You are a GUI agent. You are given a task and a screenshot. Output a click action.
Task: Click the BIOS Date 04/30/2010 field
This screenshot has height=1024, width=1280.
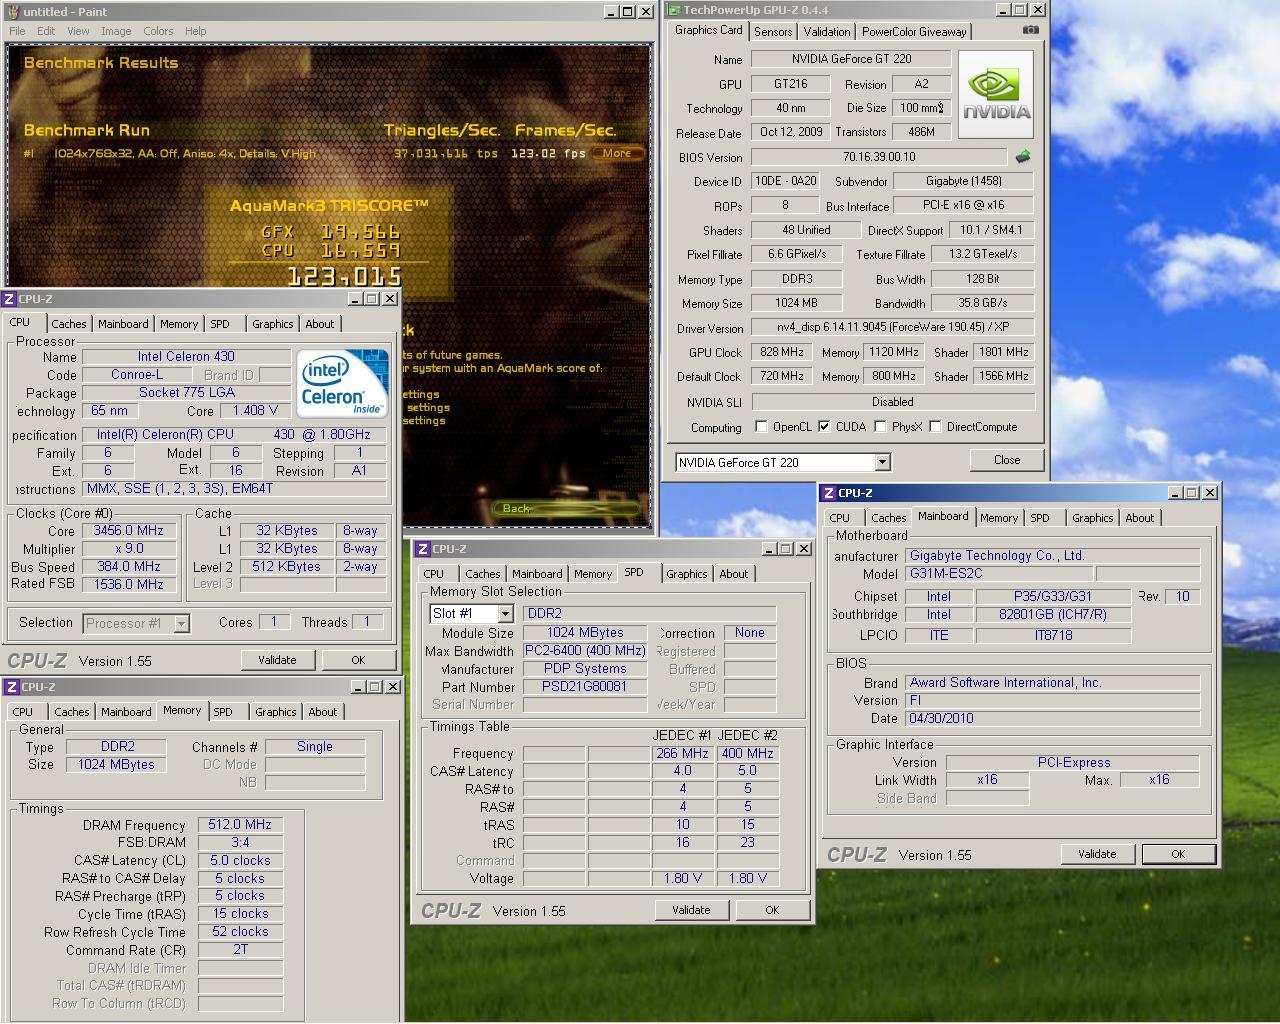point(1052,719)
